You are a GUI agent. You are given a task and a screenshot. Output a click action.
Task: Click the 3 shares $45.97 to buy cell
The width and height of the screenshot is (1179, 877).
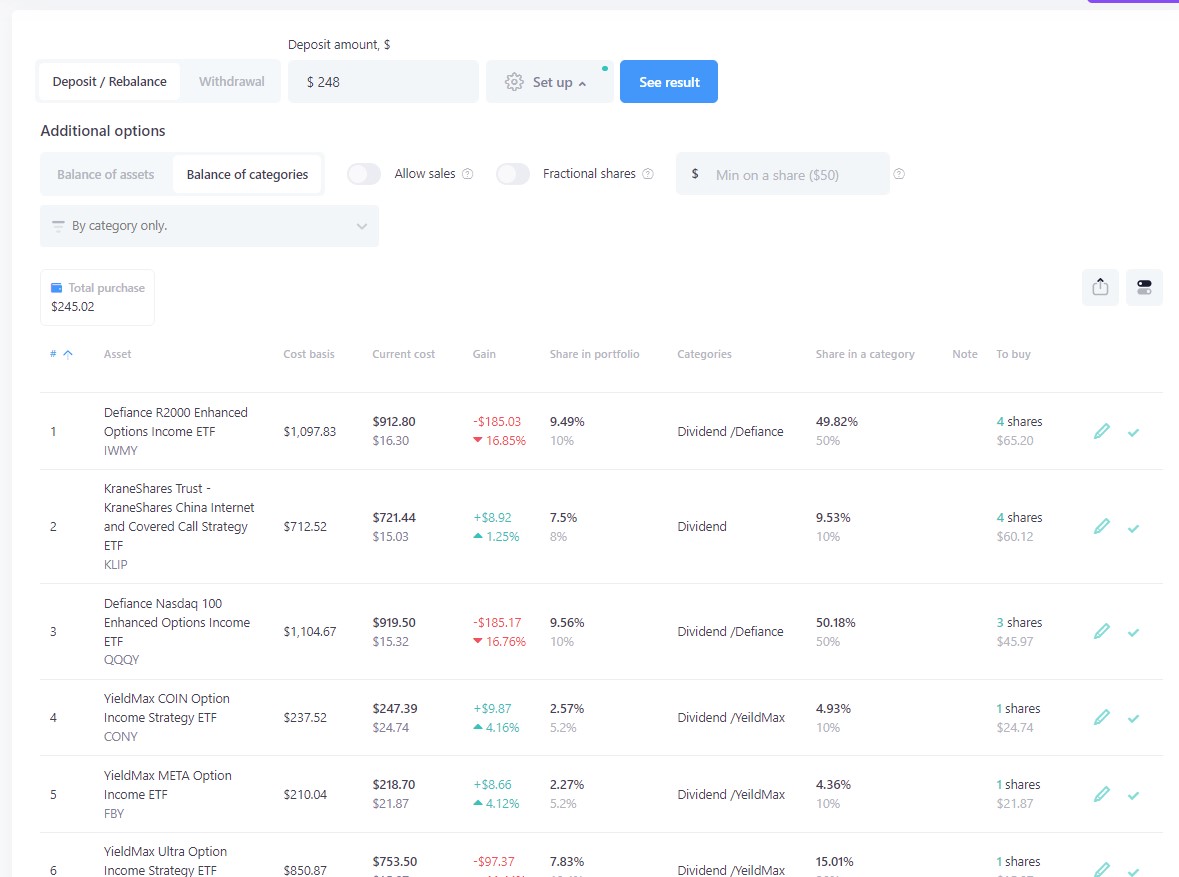(x=1020, y=632)
